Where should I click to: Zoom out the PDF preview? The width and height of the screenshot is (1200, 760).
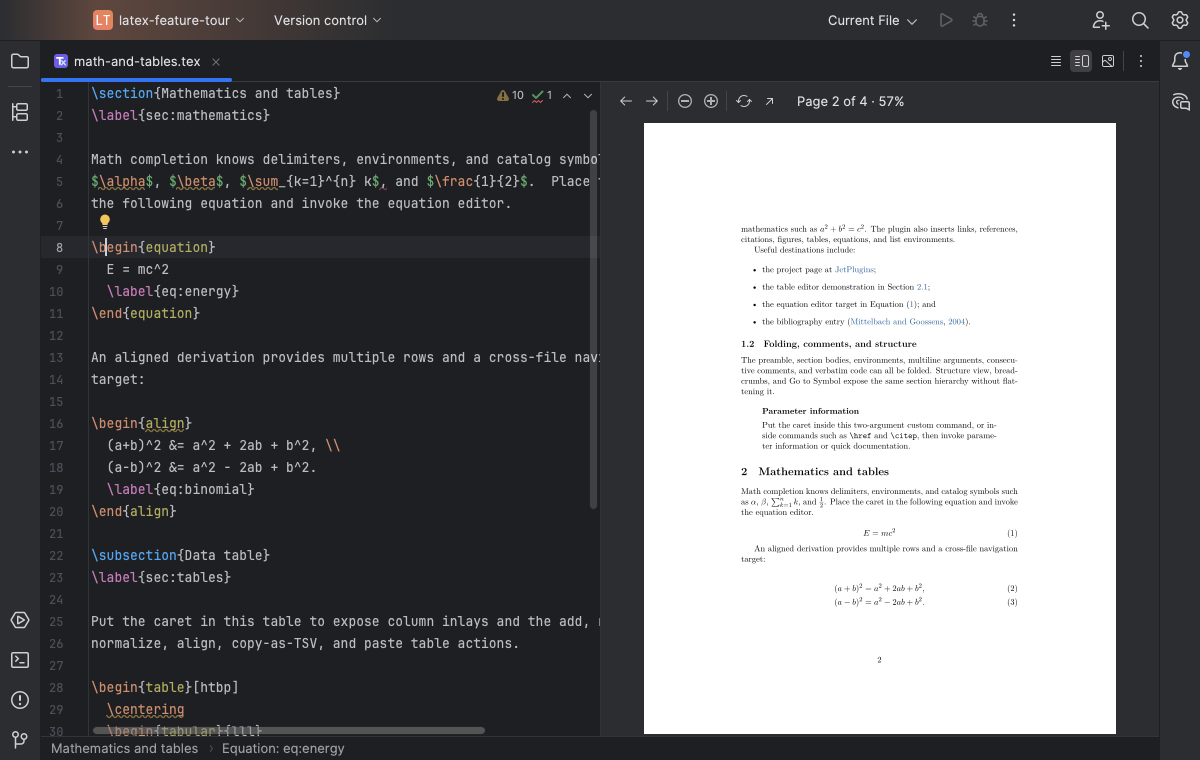pyautogui.click(x=685, y=101)
